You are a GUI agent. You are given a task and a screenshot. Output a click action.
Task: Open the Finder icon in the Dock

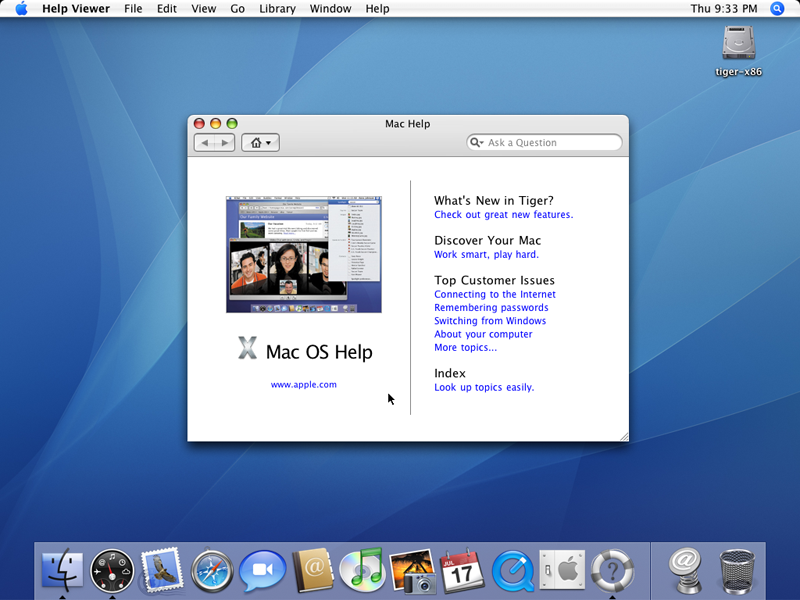coord(62,571)
